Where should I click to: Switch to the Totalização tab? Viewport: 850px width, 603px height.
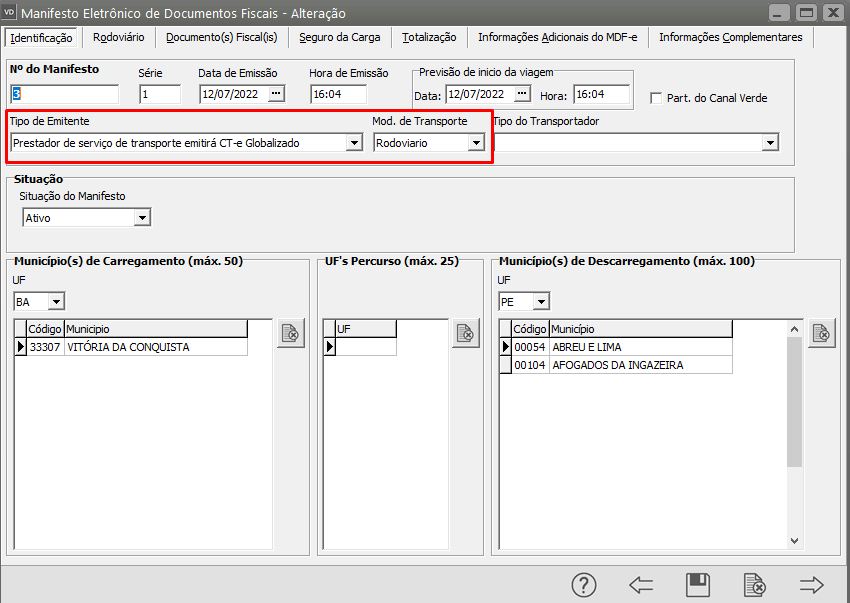tap(429, 37)
